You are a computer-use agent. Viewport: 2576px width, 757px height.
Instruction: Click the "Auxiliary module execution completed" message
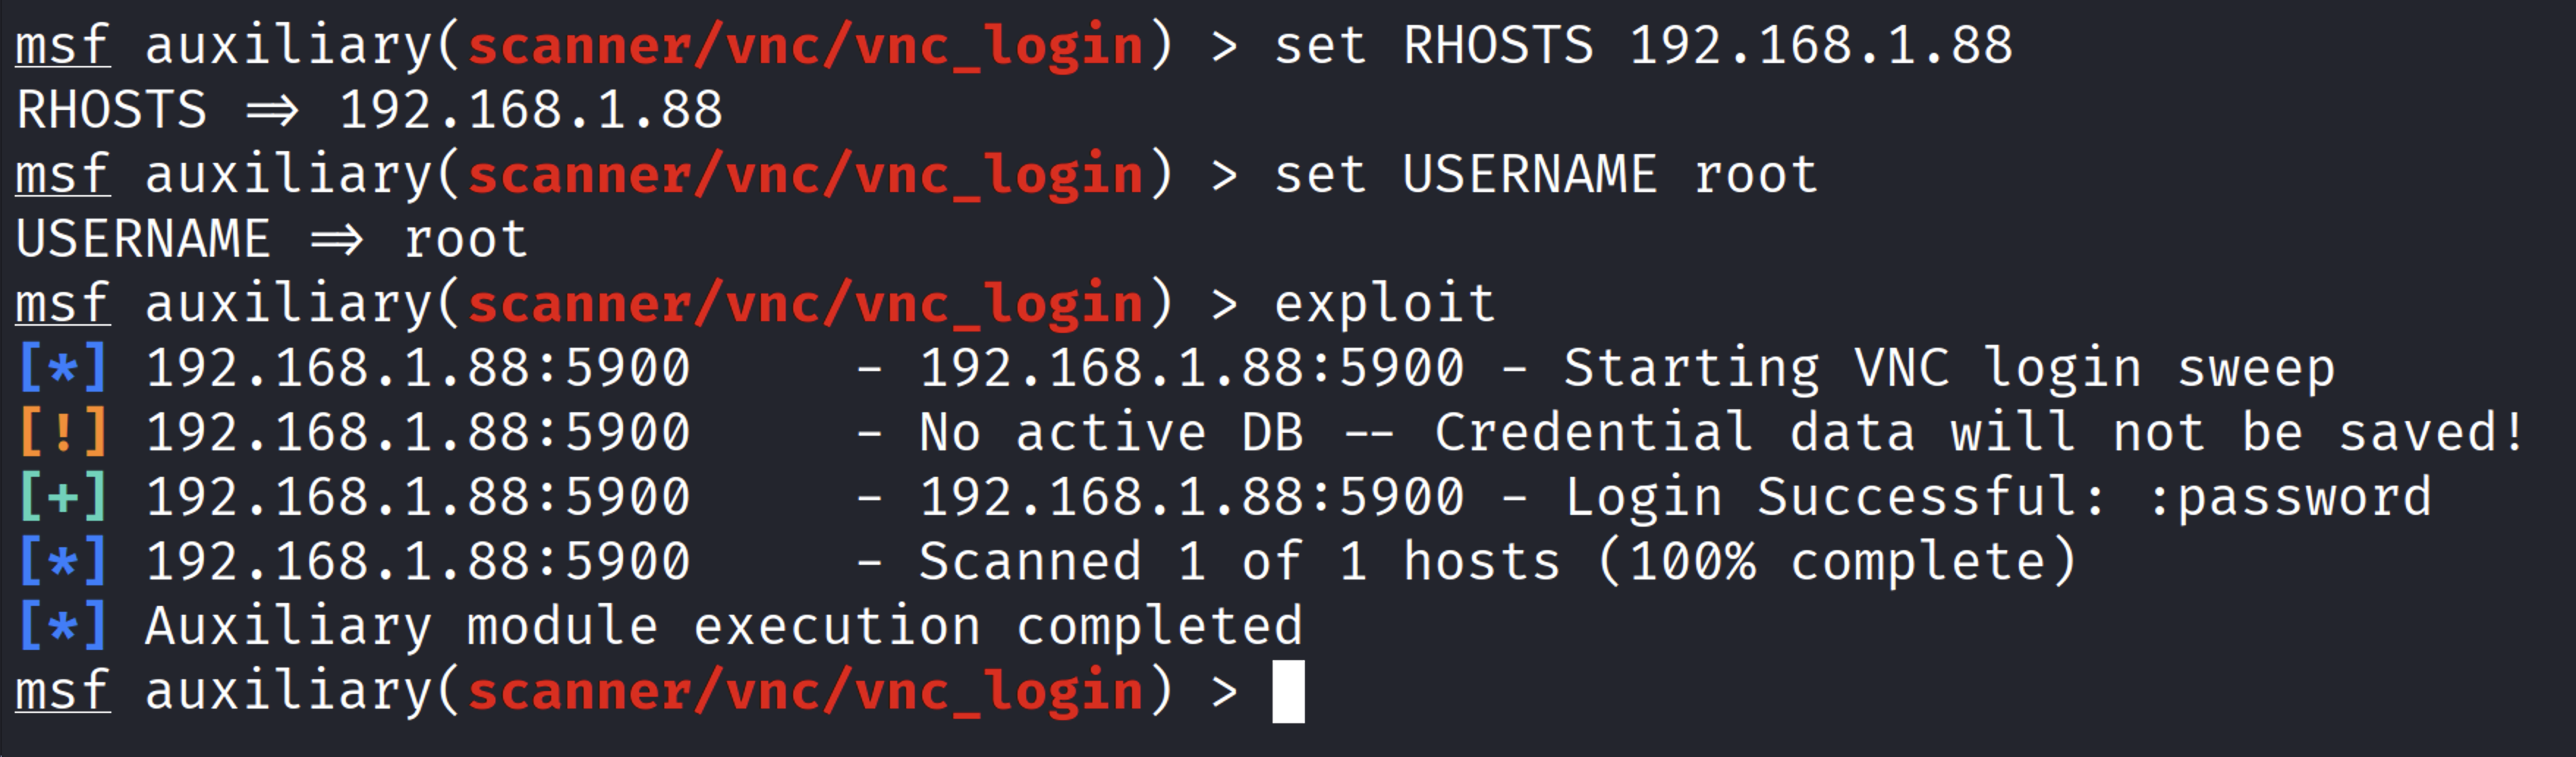point(723,627)
